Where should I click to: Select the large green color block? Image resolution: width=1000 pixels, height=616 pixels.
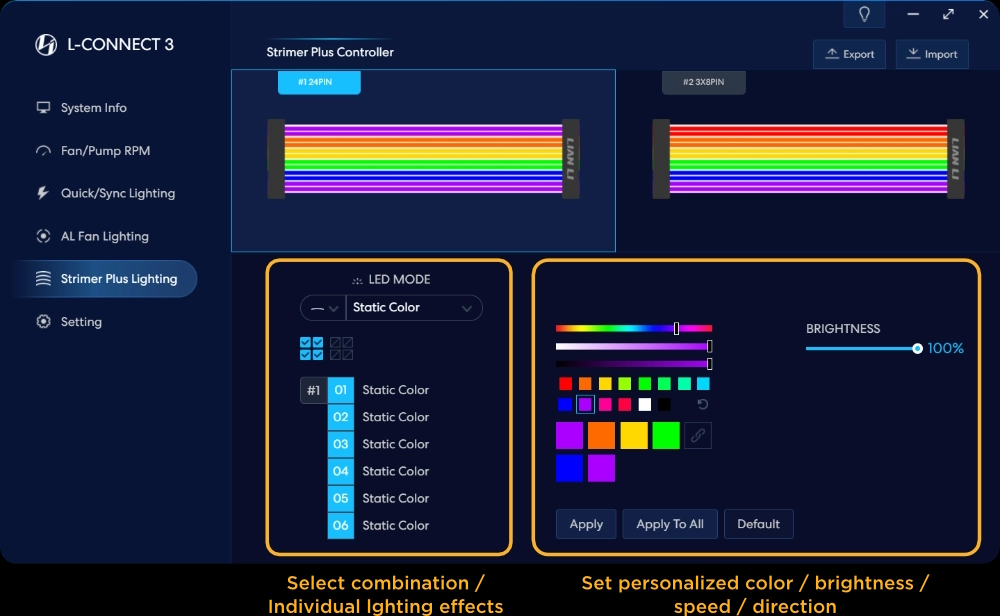(x=666, y=436)
